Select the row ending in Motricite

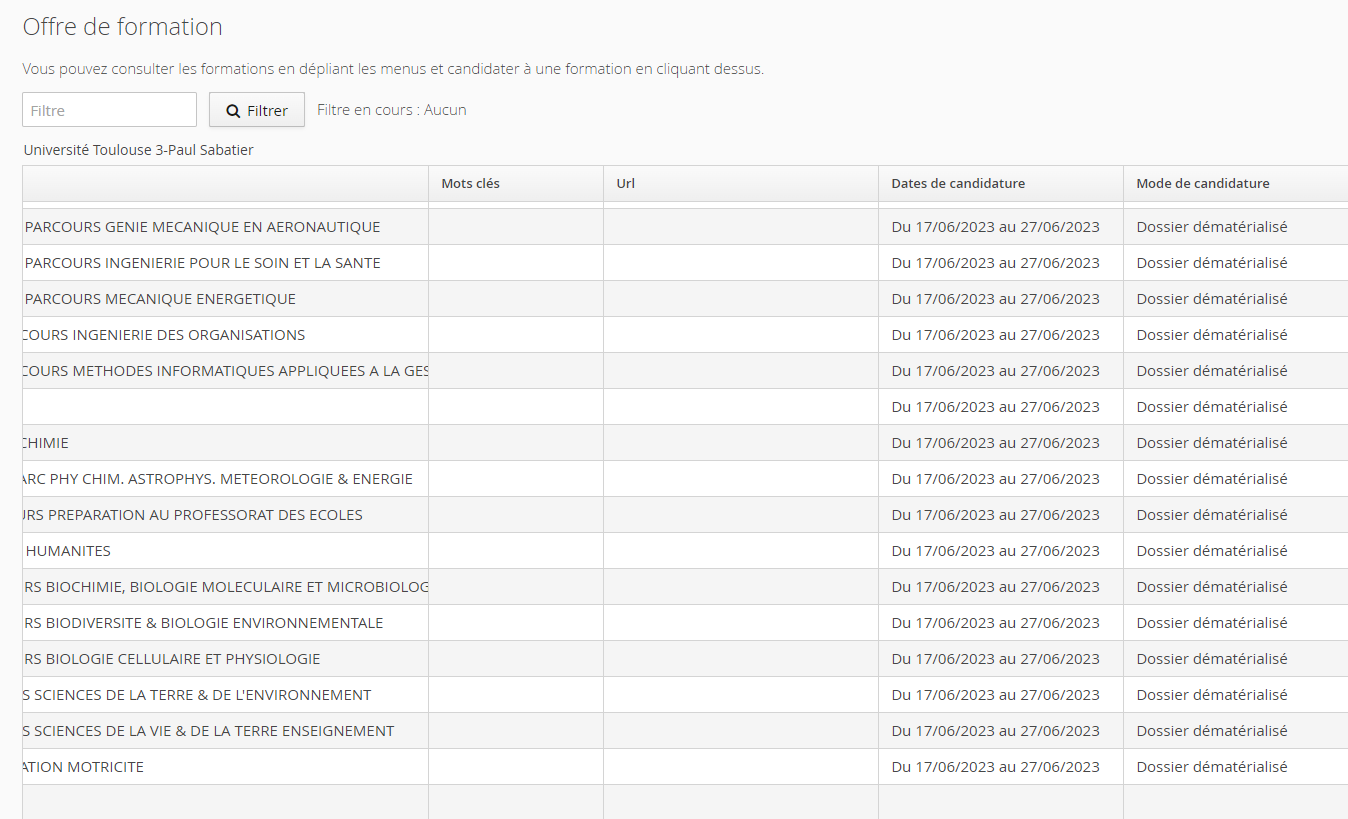click(84, 767)
